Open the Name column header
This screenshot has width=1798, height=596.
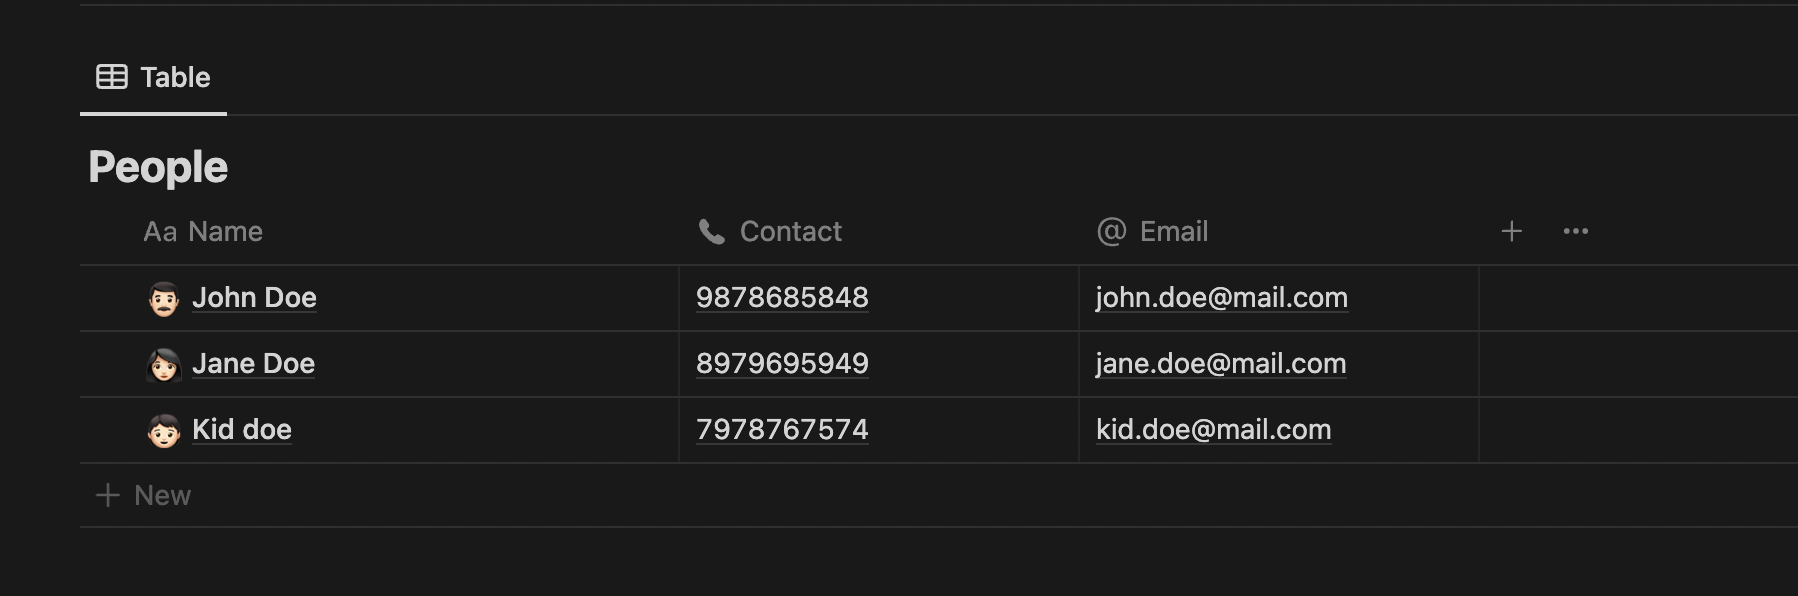pyautogui.click(x=203, y=232)
